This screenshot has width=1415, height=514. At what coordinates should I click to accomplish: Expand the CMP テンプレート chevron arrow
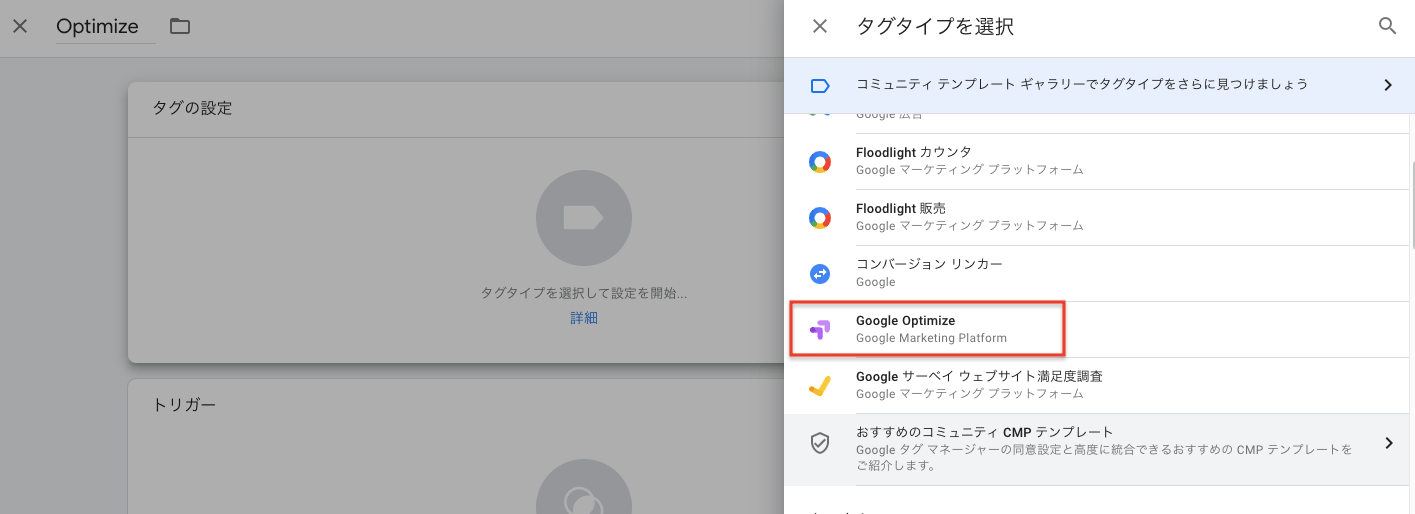click(x=1388, y=443)
